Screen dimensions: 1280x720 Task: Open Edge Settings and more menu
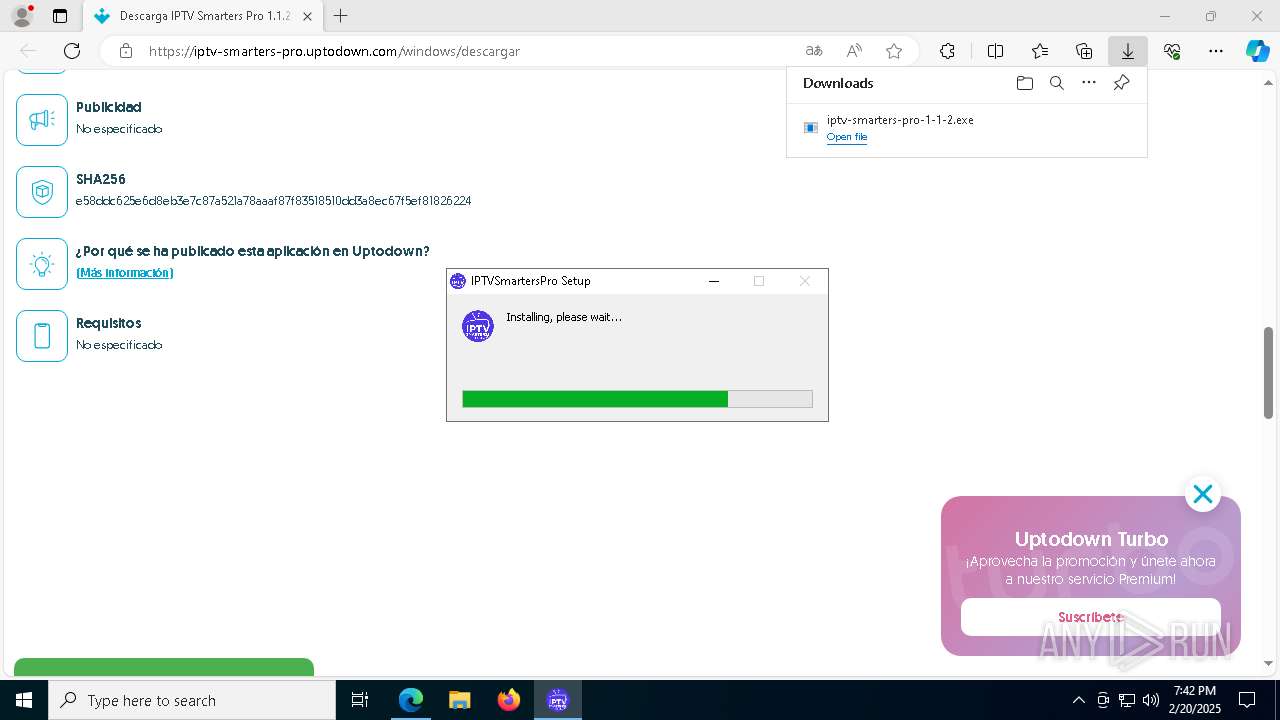pos(1216,51)
